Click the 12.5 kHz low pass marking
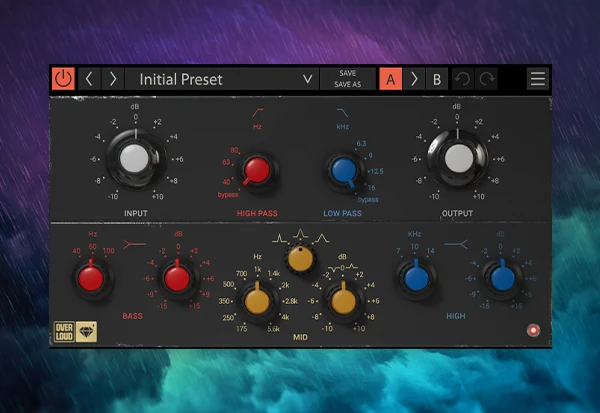This screenshot has width=600, height=413. 377,171
